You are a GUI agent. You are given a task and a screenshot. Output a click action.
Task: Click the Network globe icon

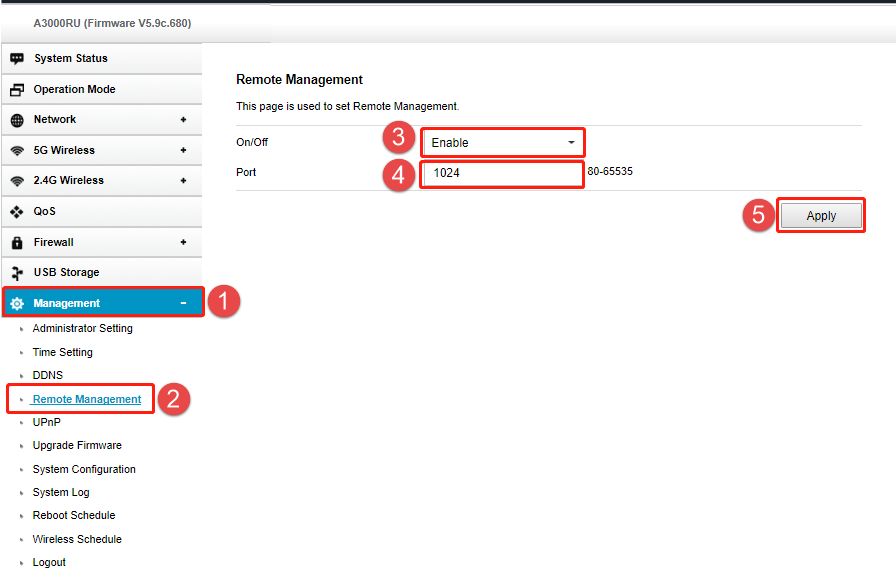(17, 120)
